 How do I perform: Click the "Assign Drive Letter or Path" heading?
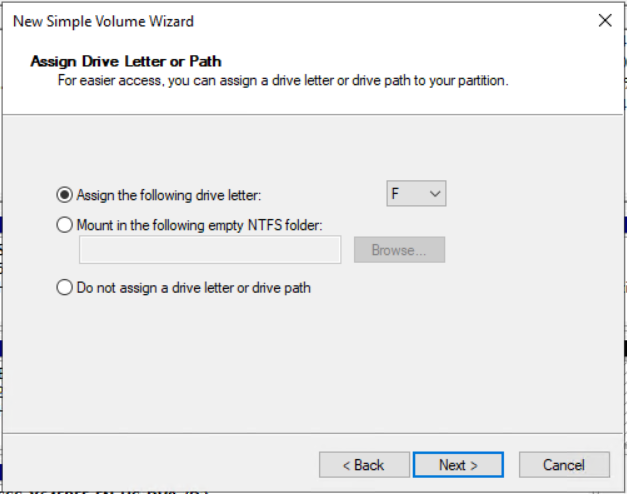(126, 61)
